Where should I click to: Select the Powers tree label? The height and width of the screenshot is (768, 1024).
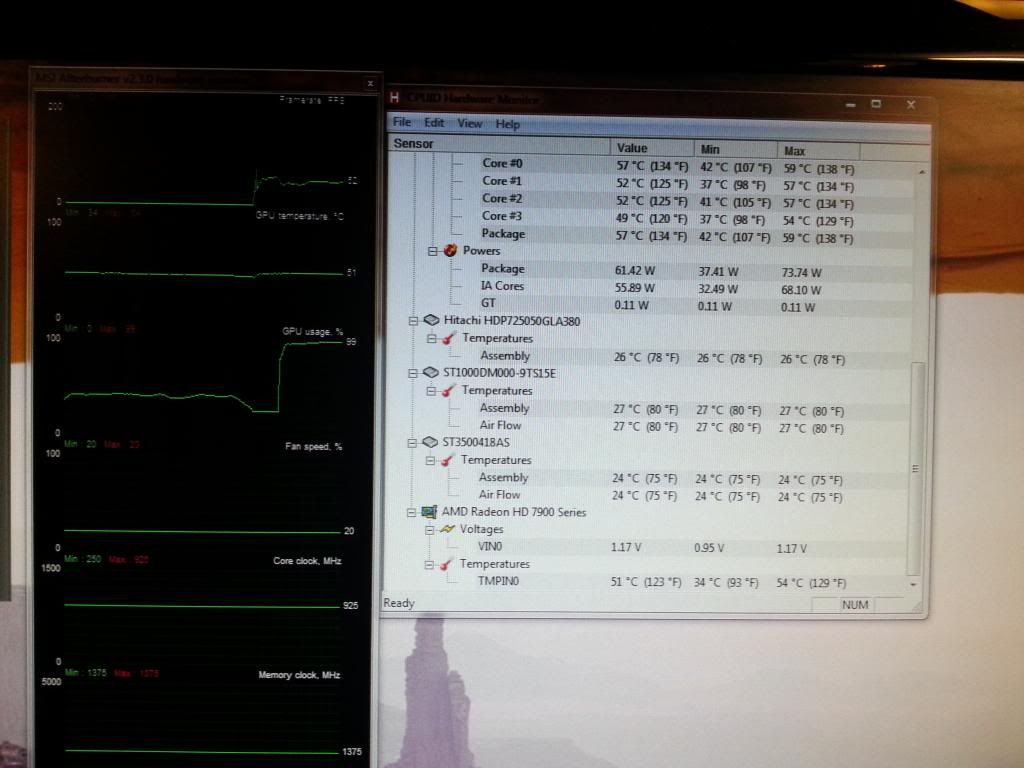(x=481, y=251)
